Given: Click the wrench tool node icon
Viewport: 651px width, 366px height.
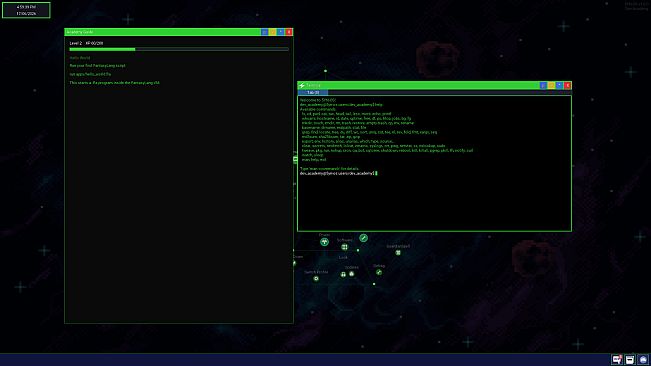Looking at the screenshot, I should coord(363,238).
